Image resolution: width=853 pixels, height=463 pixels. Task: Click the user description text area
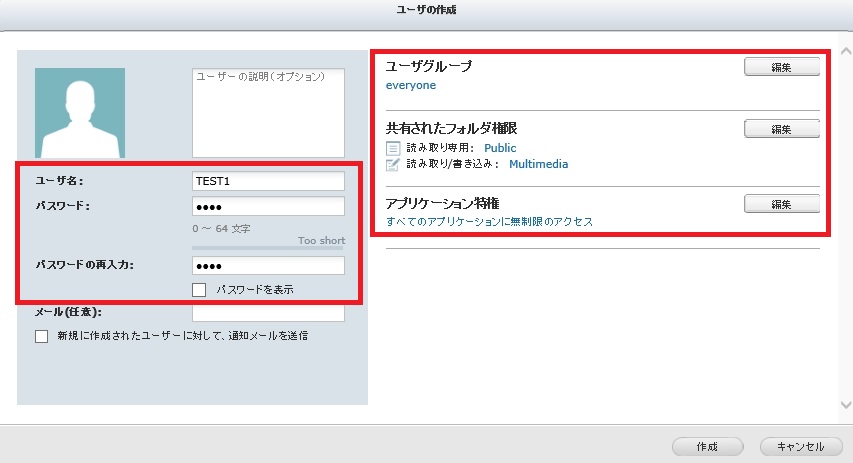point(268,113)
